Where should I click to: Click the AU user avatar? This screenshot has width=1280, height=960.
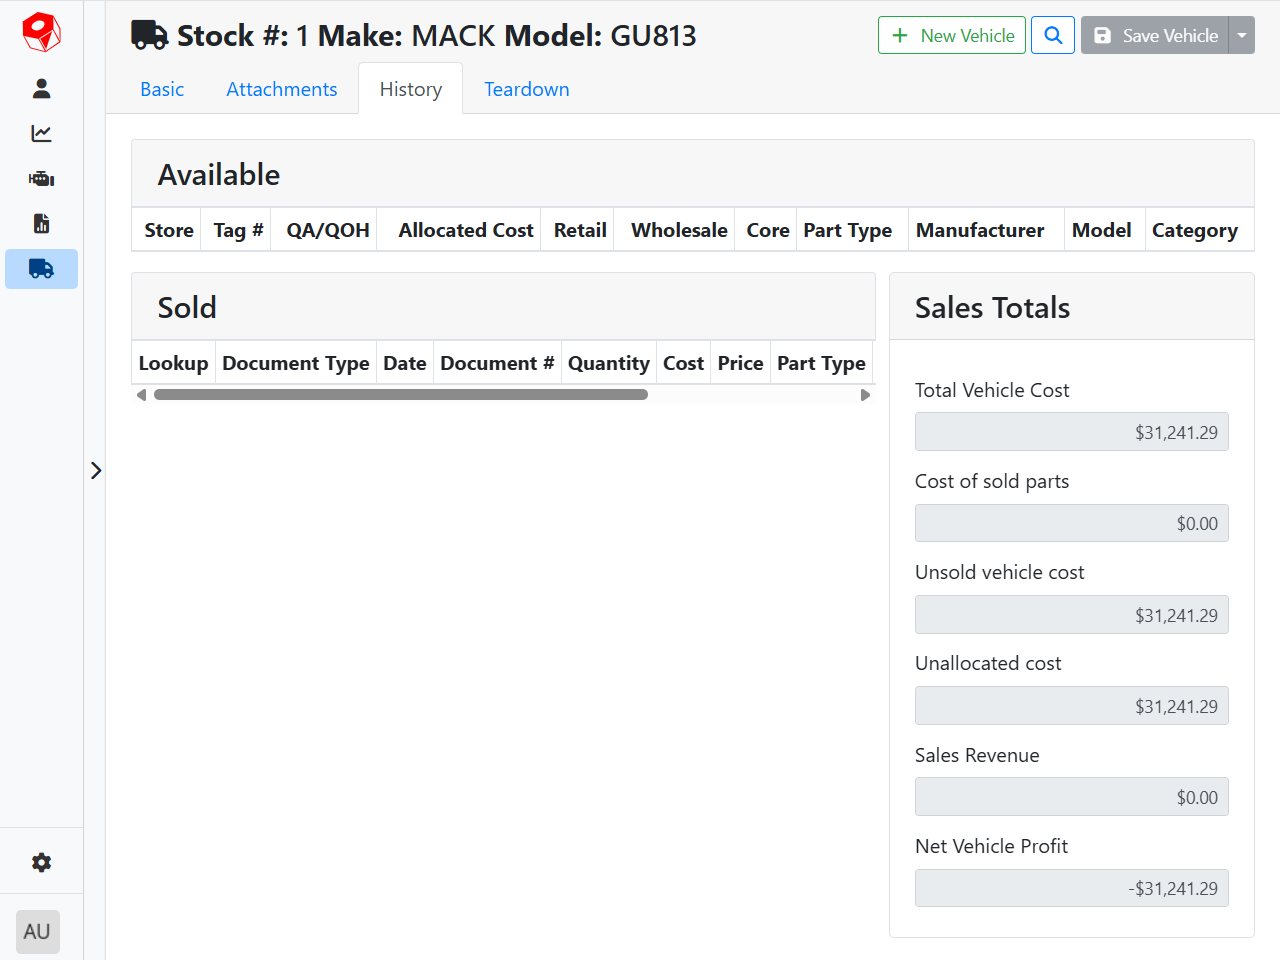(38, 932)
